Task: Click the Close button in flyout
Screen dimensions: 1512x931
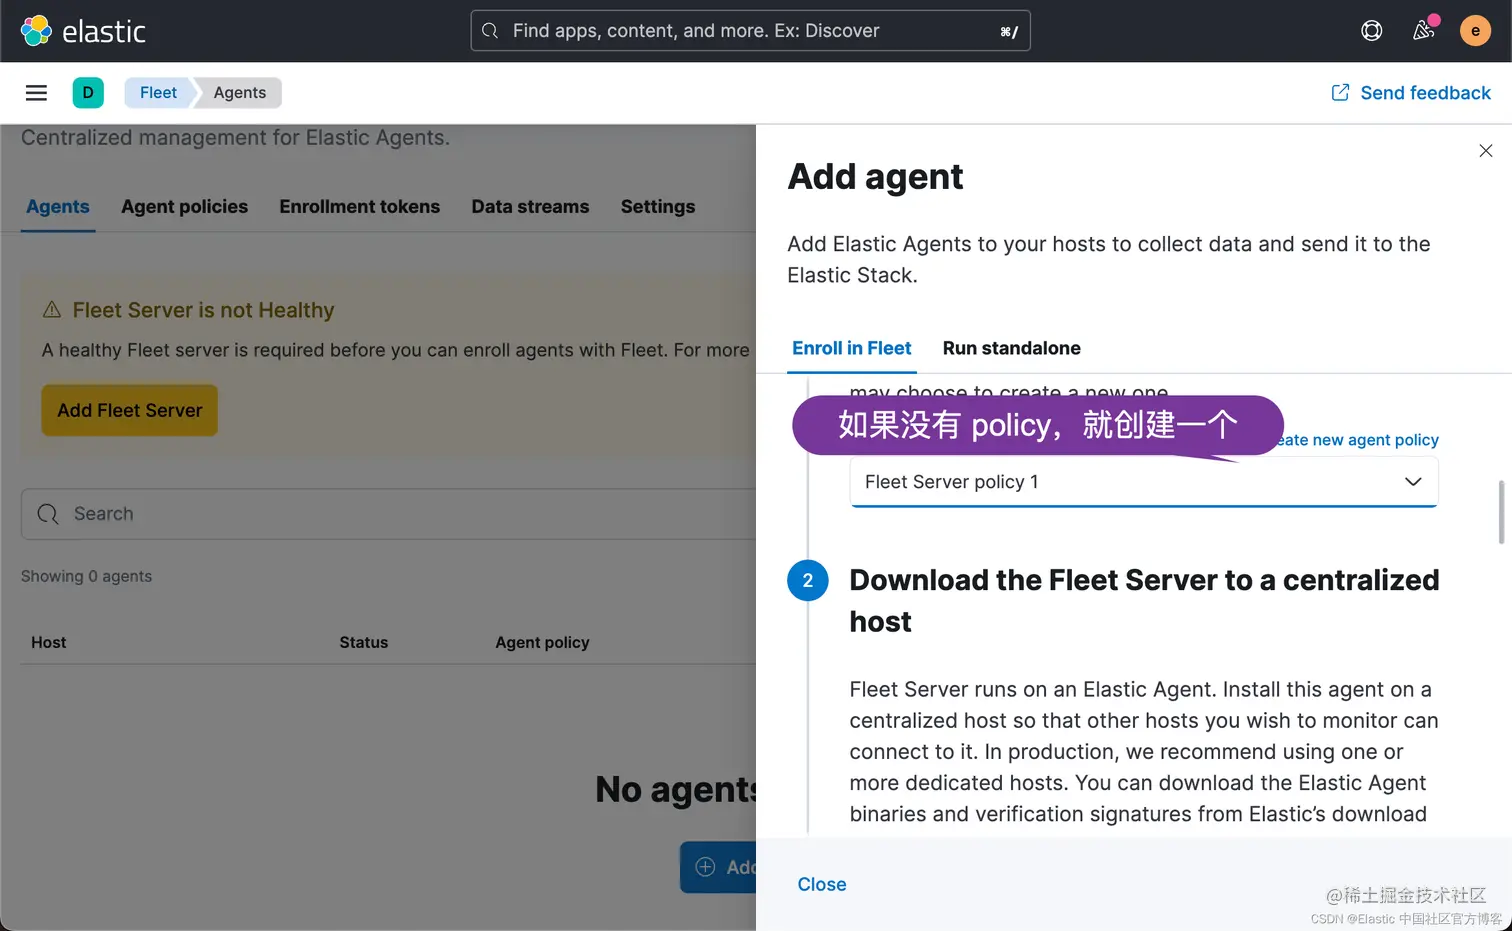Action: pos(822,885)
